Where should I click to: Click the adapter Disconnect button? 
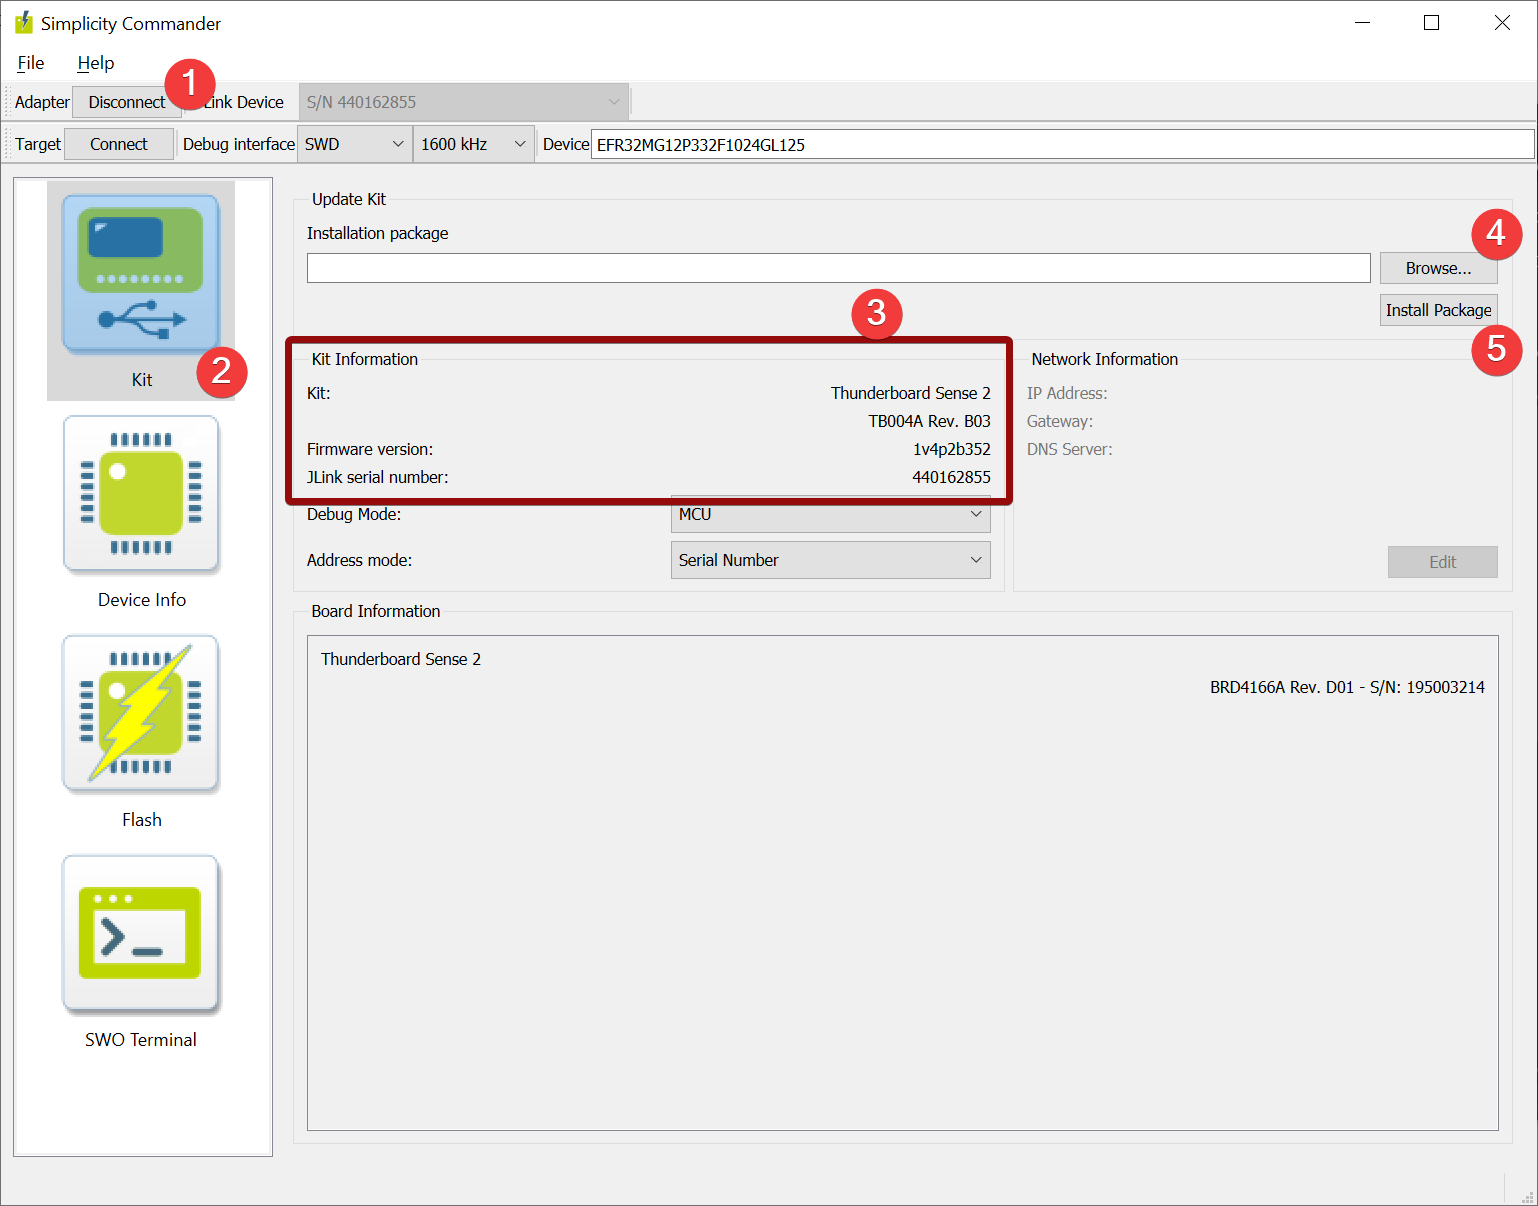(x=127, y=102)
